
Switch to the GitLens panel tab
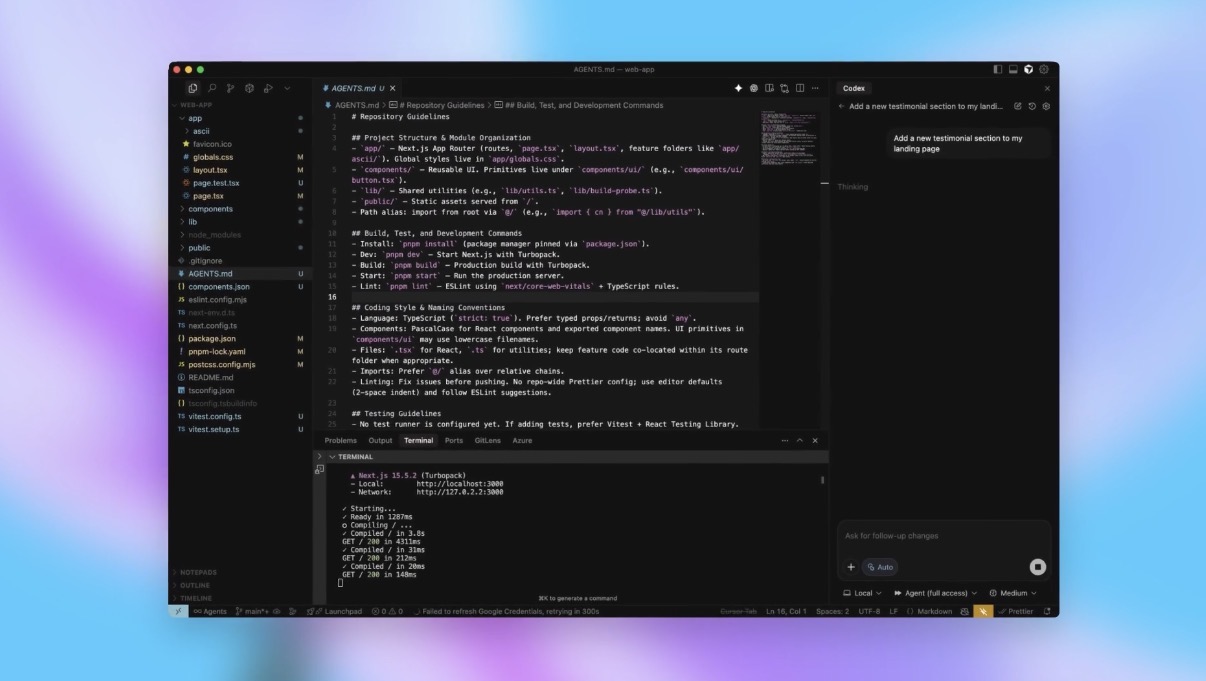point(488,440)
